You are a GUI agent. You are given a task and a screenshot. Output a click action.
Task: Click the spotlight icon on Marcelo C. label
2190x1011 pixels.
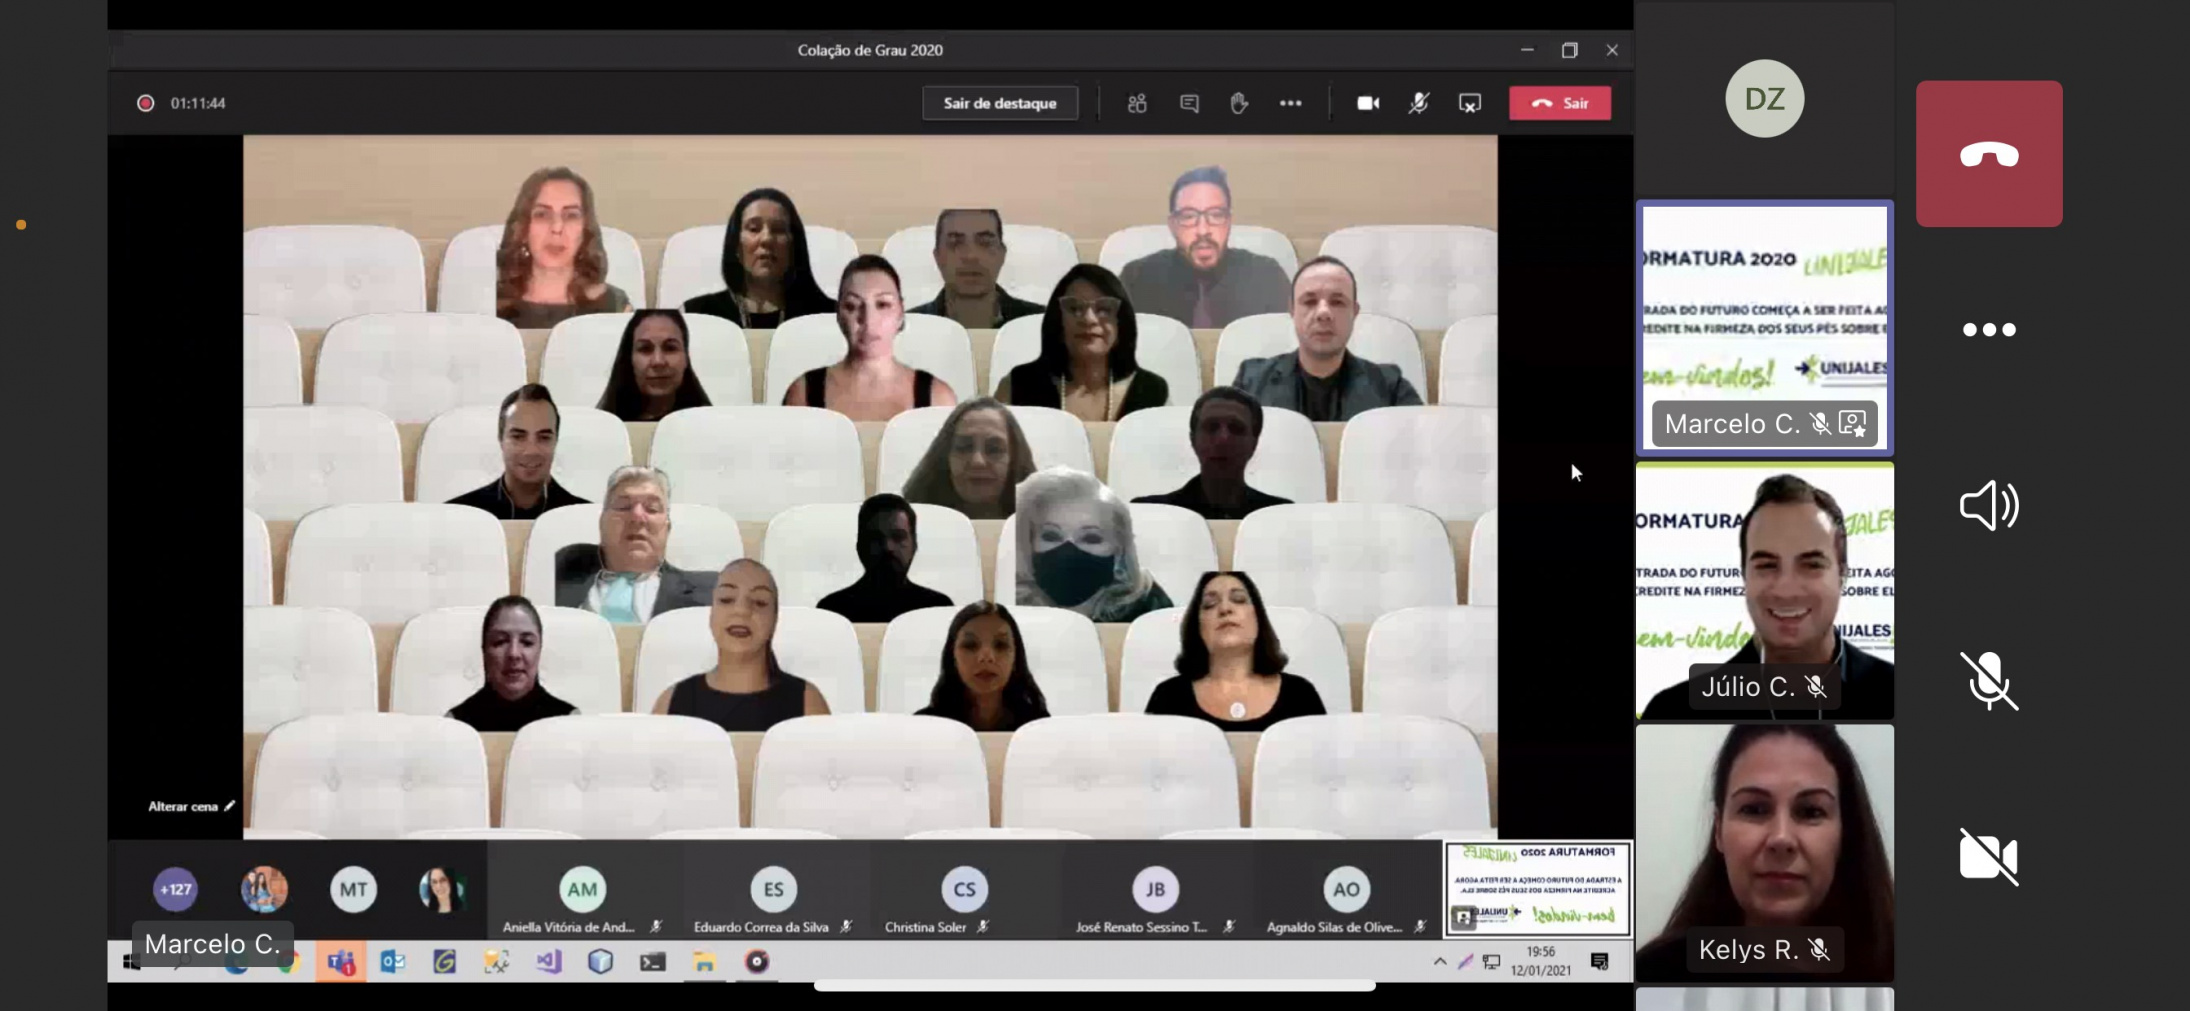click(1852, 424)
